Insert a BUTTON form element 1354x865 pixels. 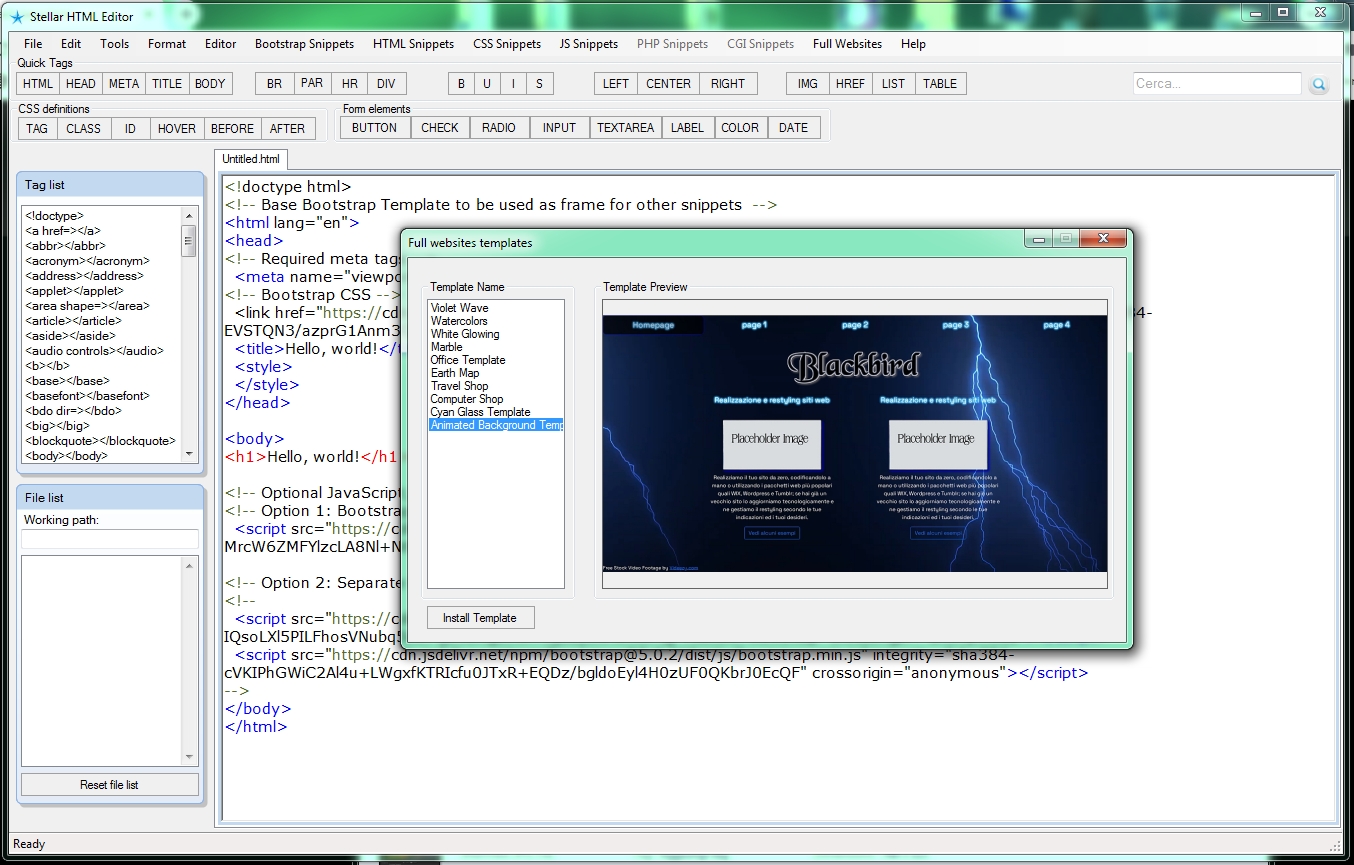click(375, 128)
